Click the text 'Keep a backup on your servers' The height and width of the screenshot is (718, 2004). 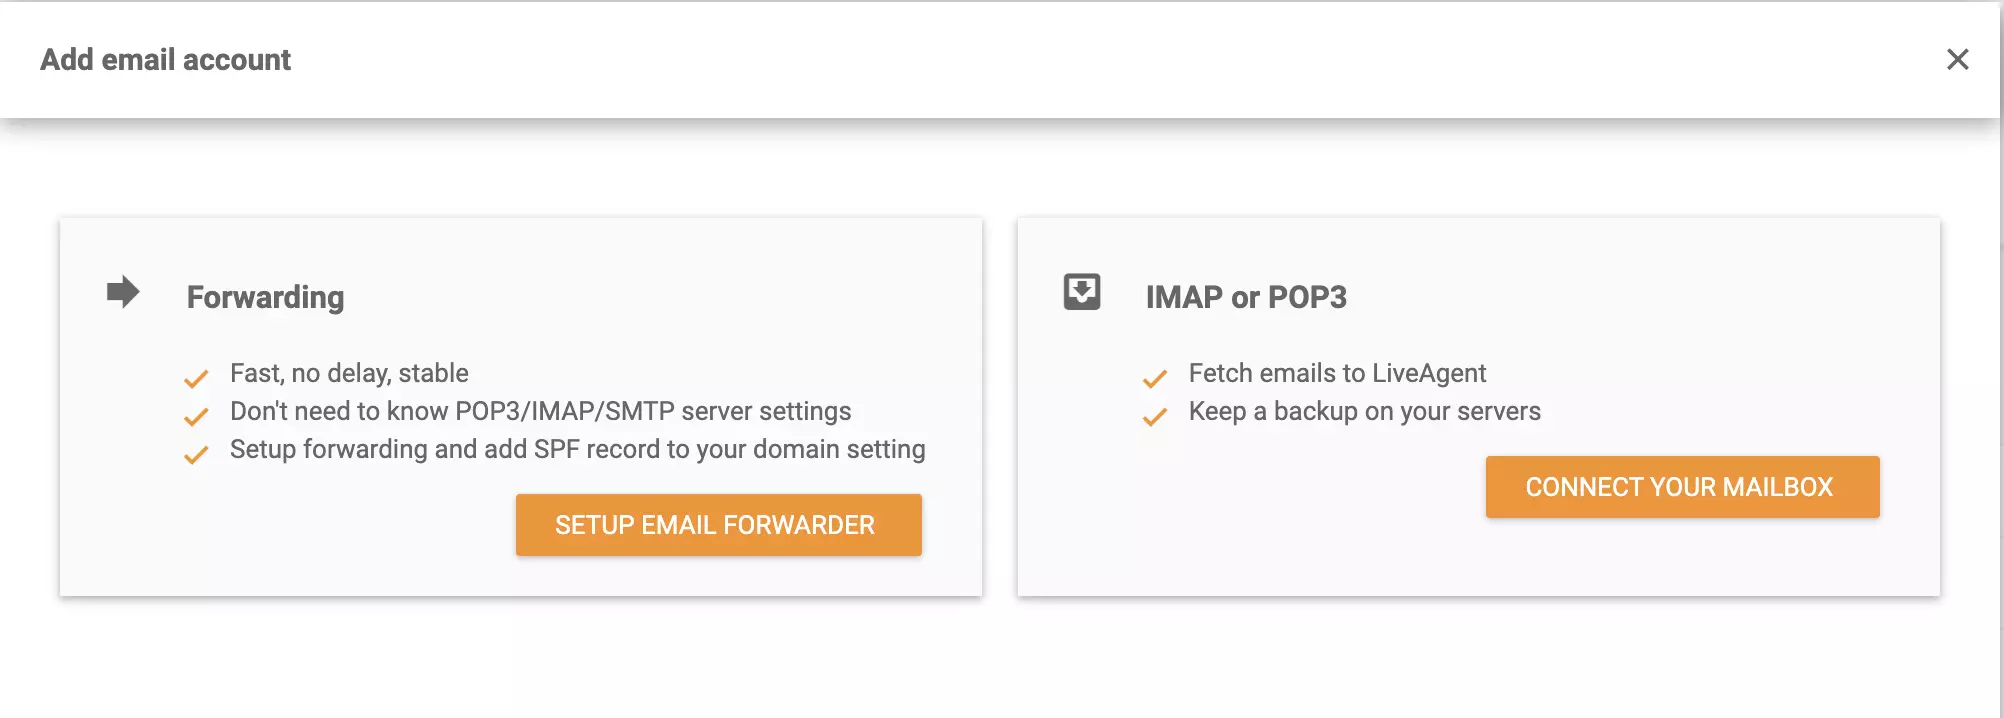1364,411
